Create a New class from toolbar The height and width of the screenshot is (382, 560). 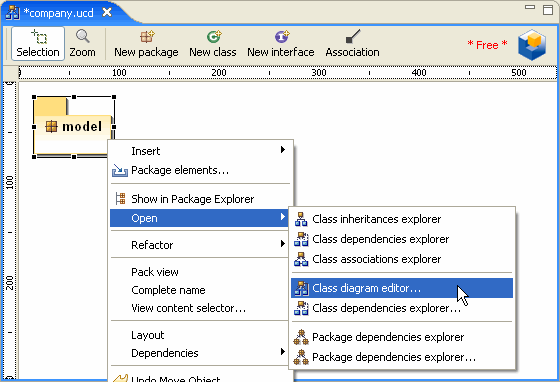[x=213, y=44]
